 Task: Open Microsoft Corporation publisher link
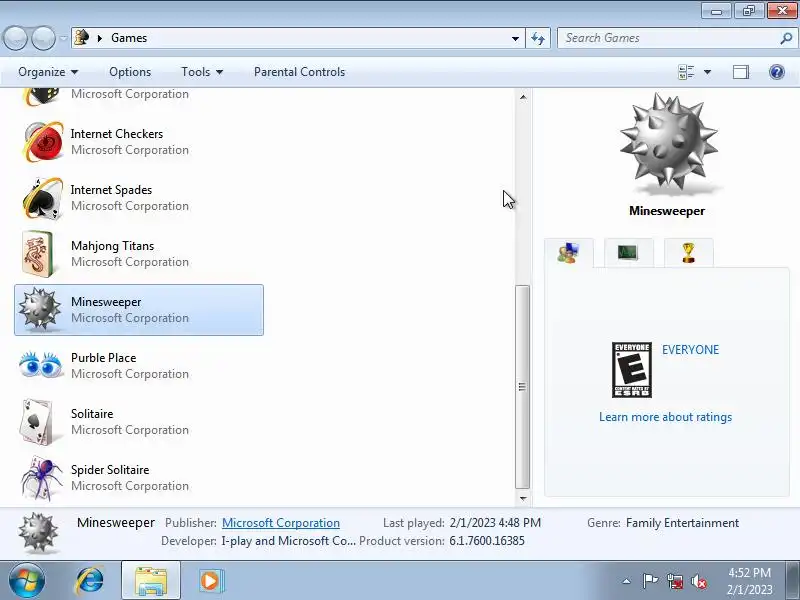[x=281, y=523]
